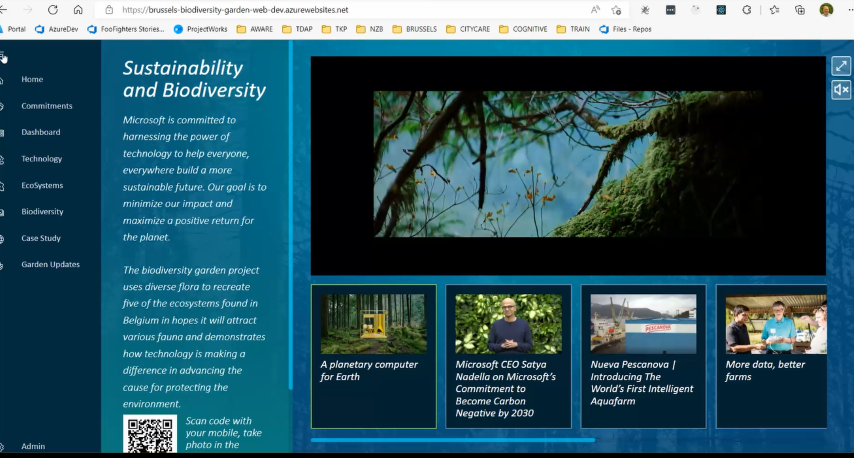Open Admin at sidebar bottom
The width and height of the screenshot is (854, 458).
click(x=33, y=446)
